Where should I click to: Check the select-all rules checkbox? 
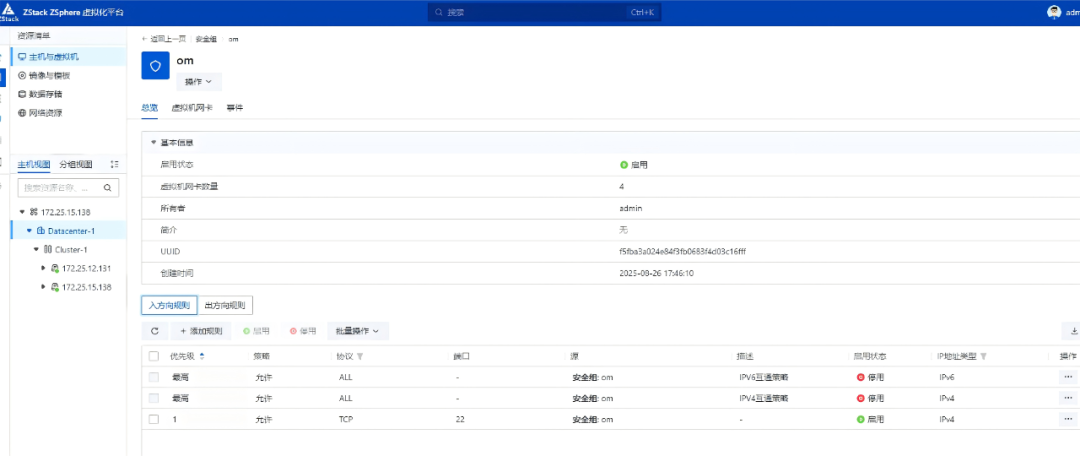tap(154, 356)
